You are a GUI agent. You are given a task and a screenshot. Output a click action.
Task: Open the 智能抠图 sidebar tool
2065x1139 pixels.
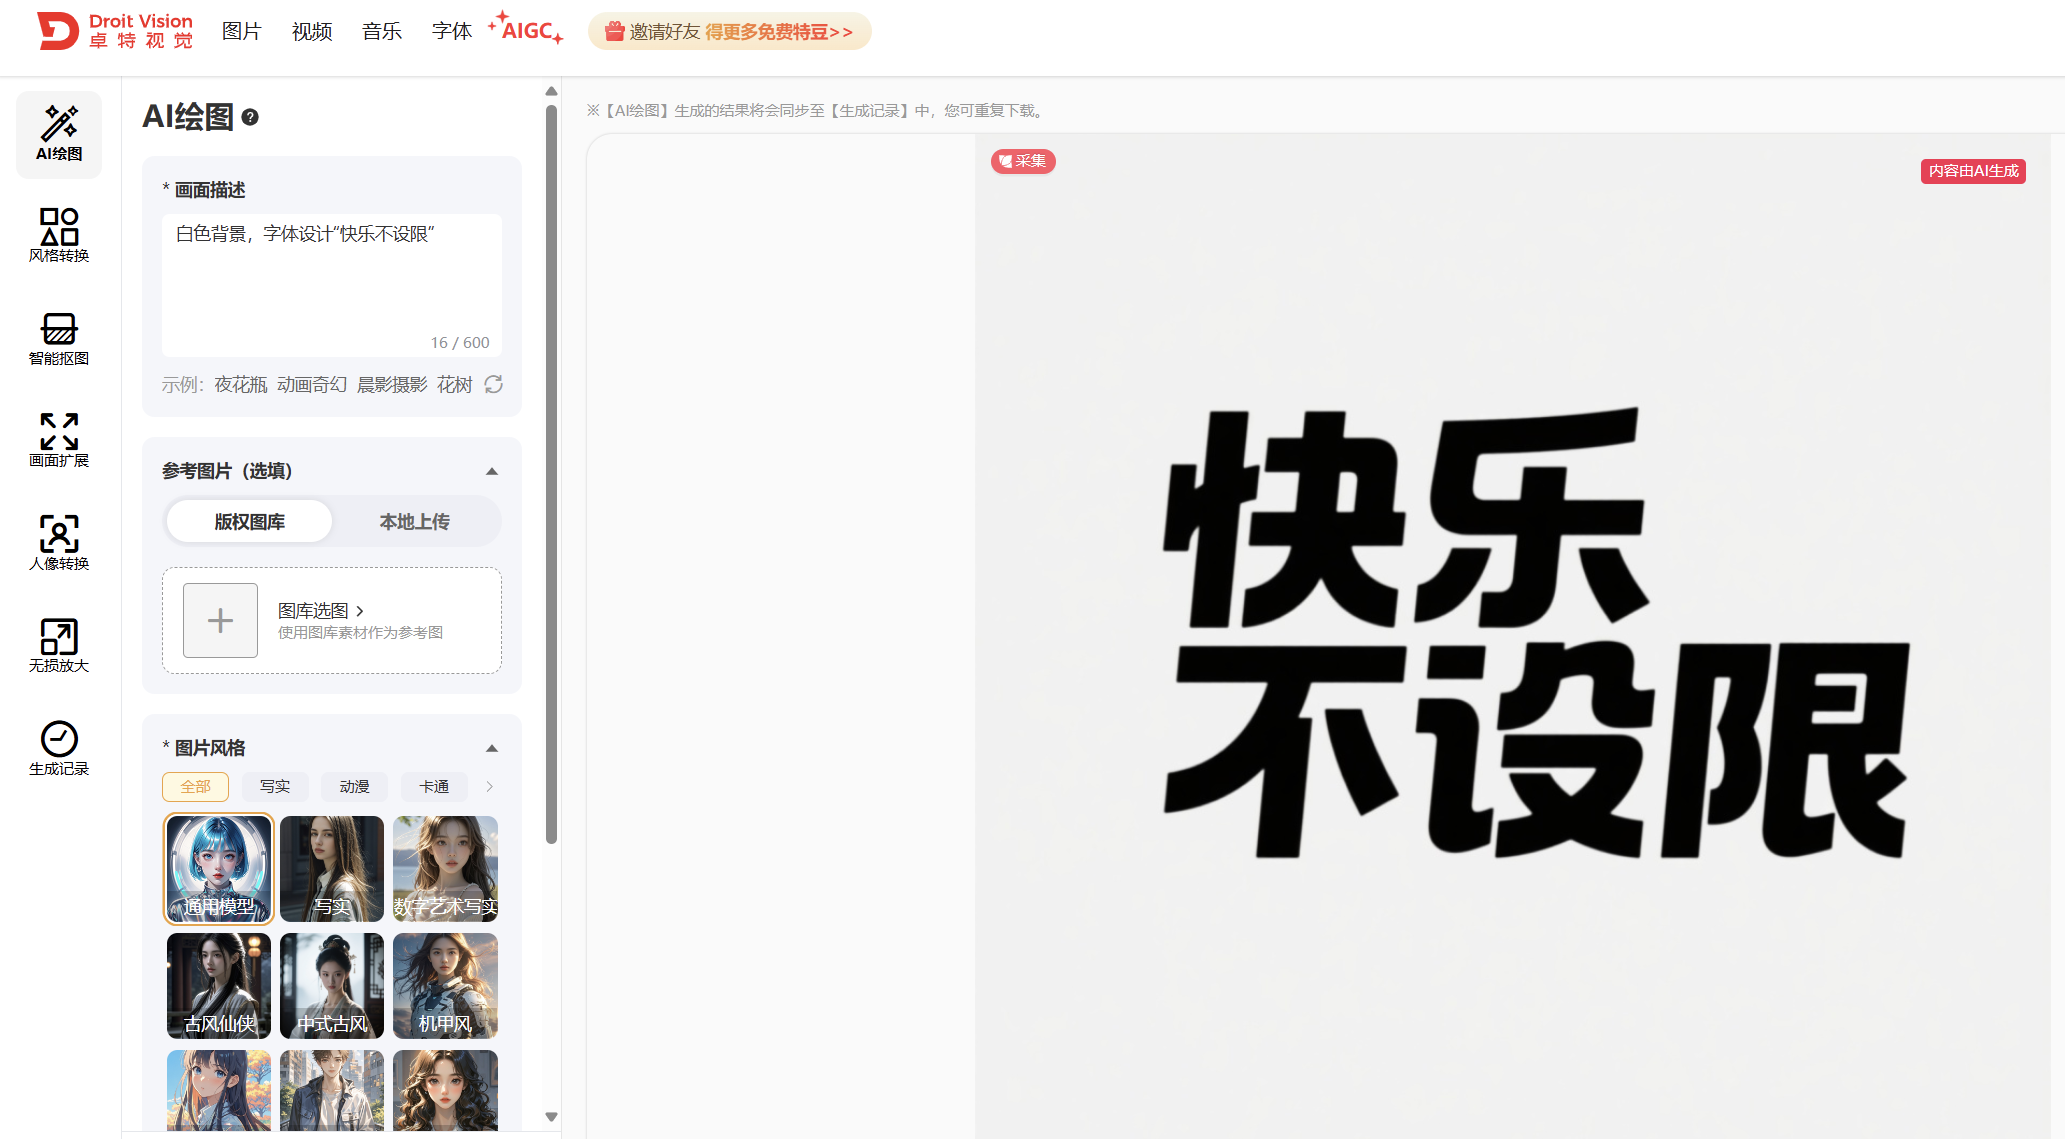pos(59,339)
